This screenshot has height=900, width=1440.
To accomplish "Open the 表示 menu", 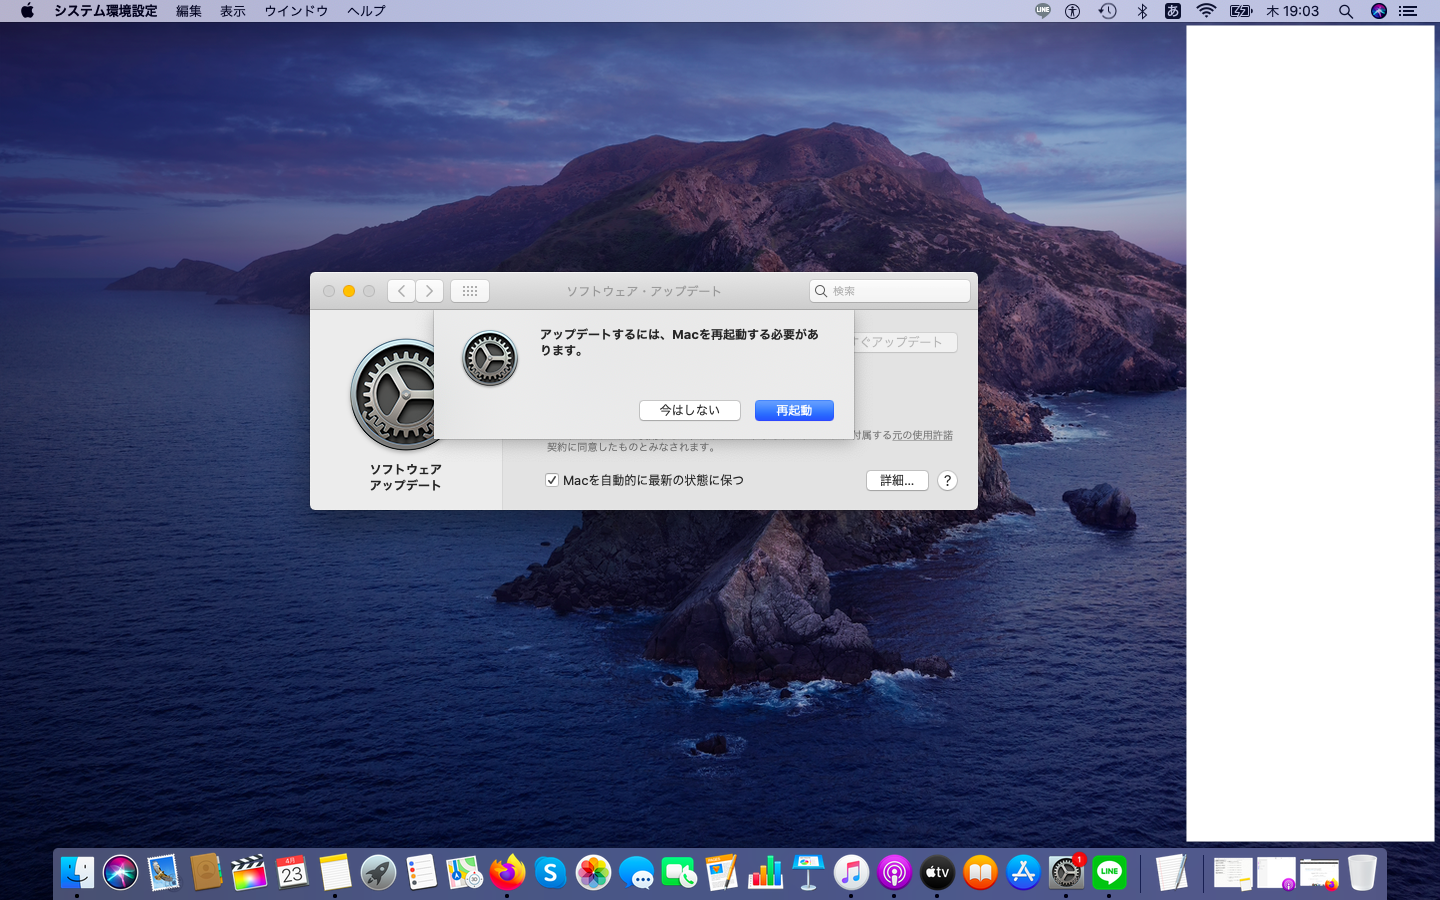I will pos(233,11).
